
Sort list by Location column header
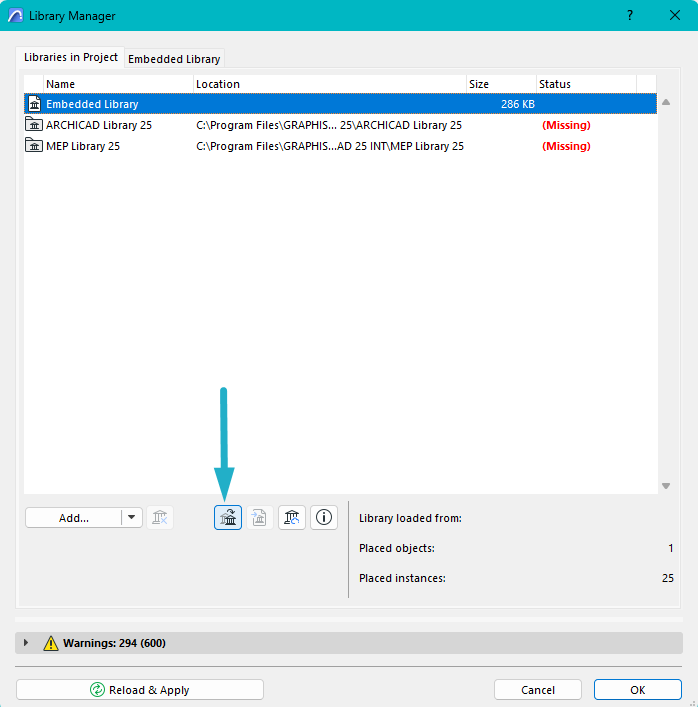pos(330,84)
